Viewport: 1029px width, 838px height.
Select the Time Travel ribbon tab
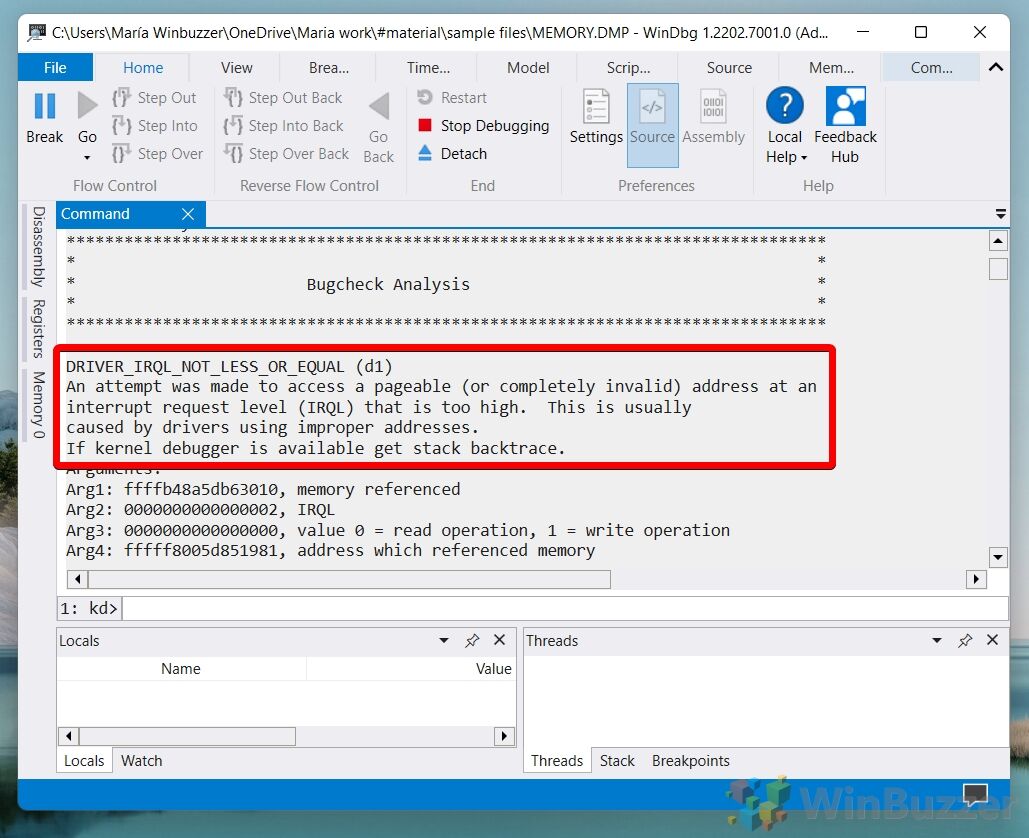pos(429,68)
